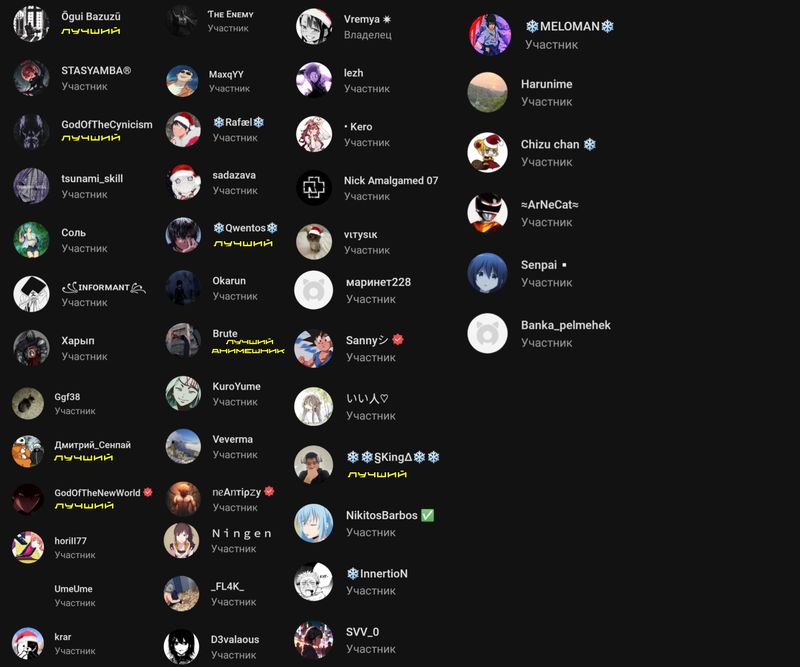Click the green checkmark beside NikitosBarbos
Screen dimensions: 800x667
tap(428, 515)
